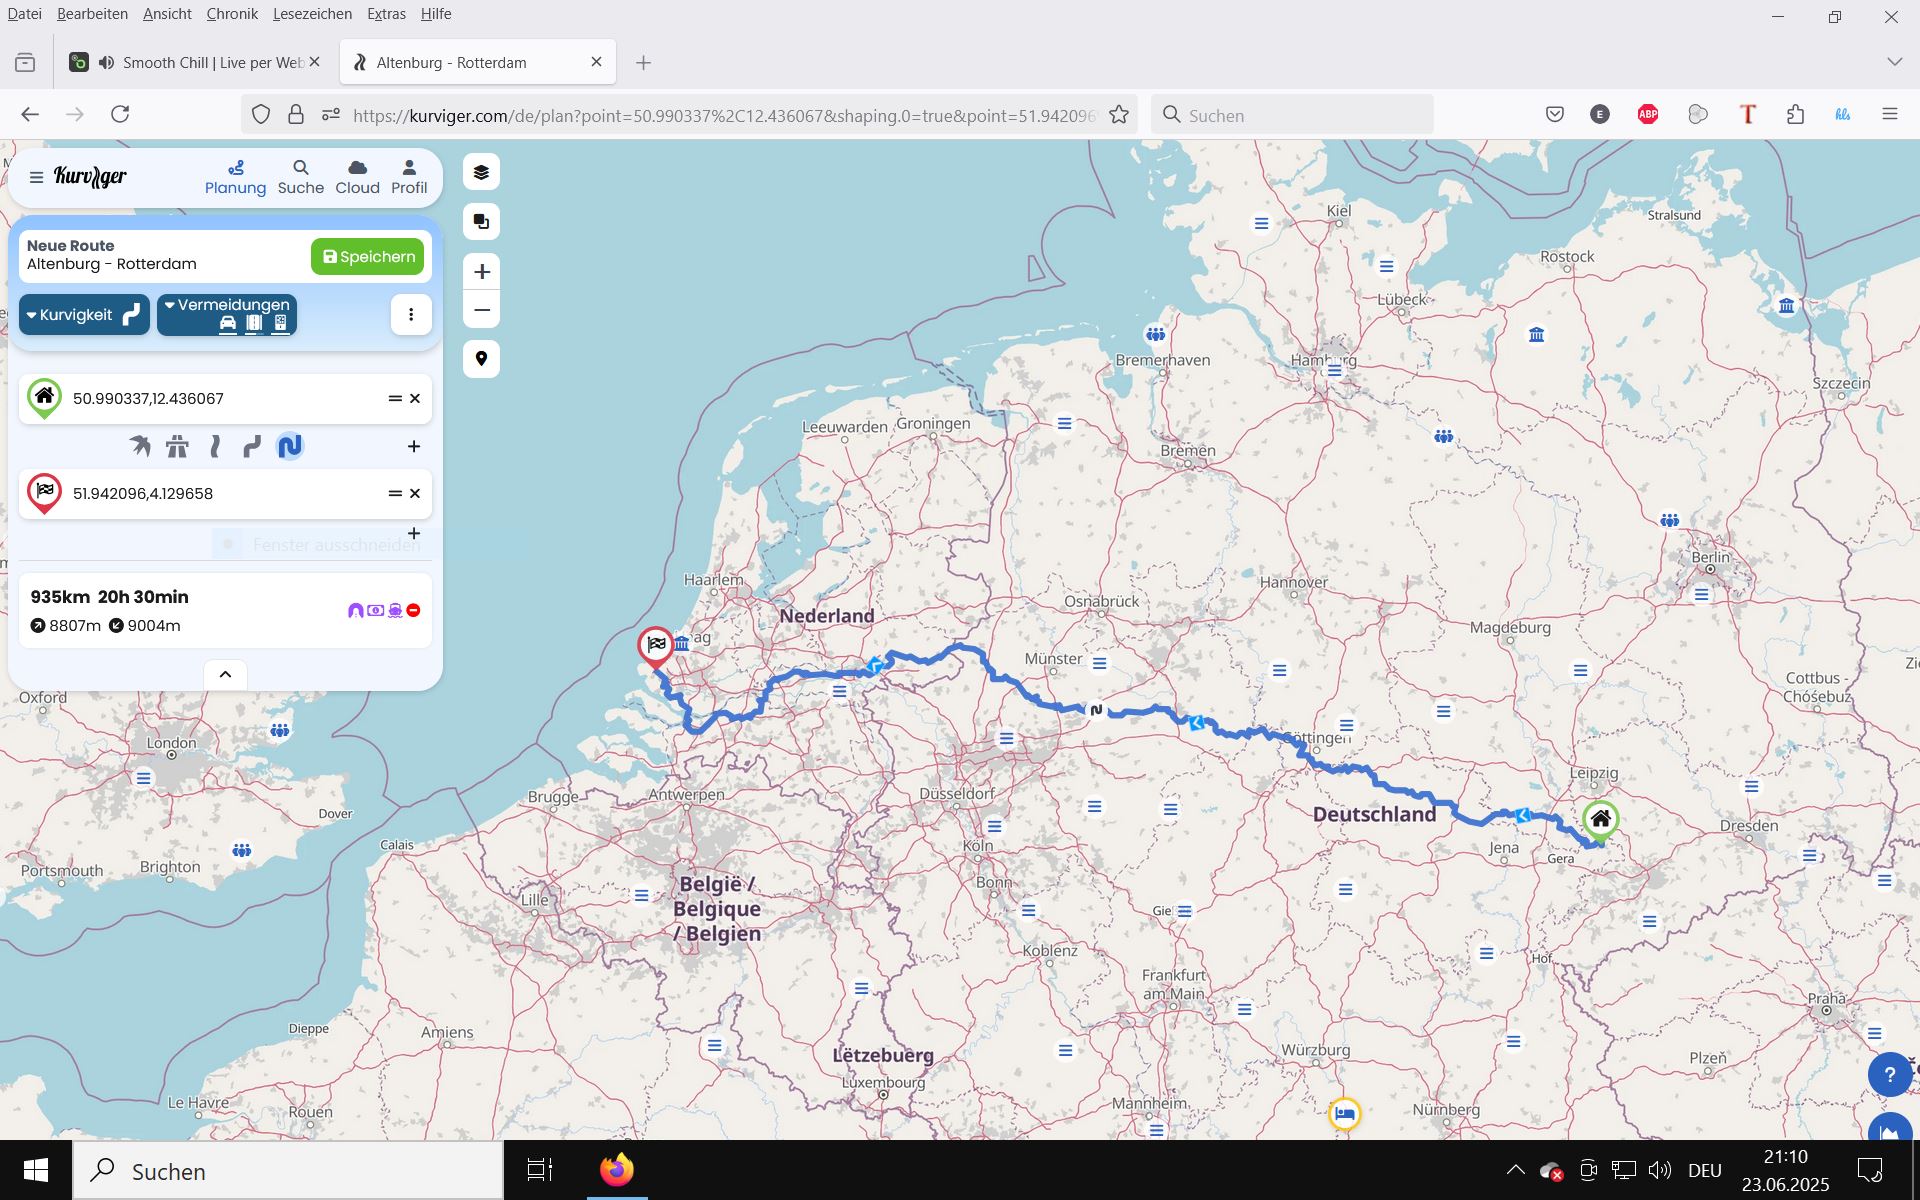Open the Kurviger hamburger menu
This screenshot has width=1920, height=1200.
[36, 177]
